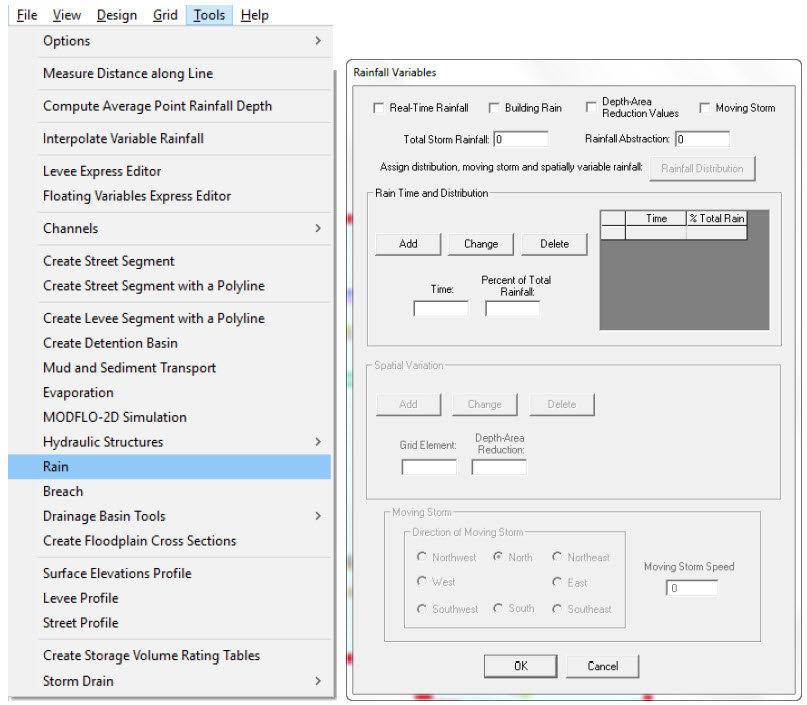Enable the Real-Time Rainfall checkbox
The height and width of the screenshot is (705, 807).
(379, 108)
